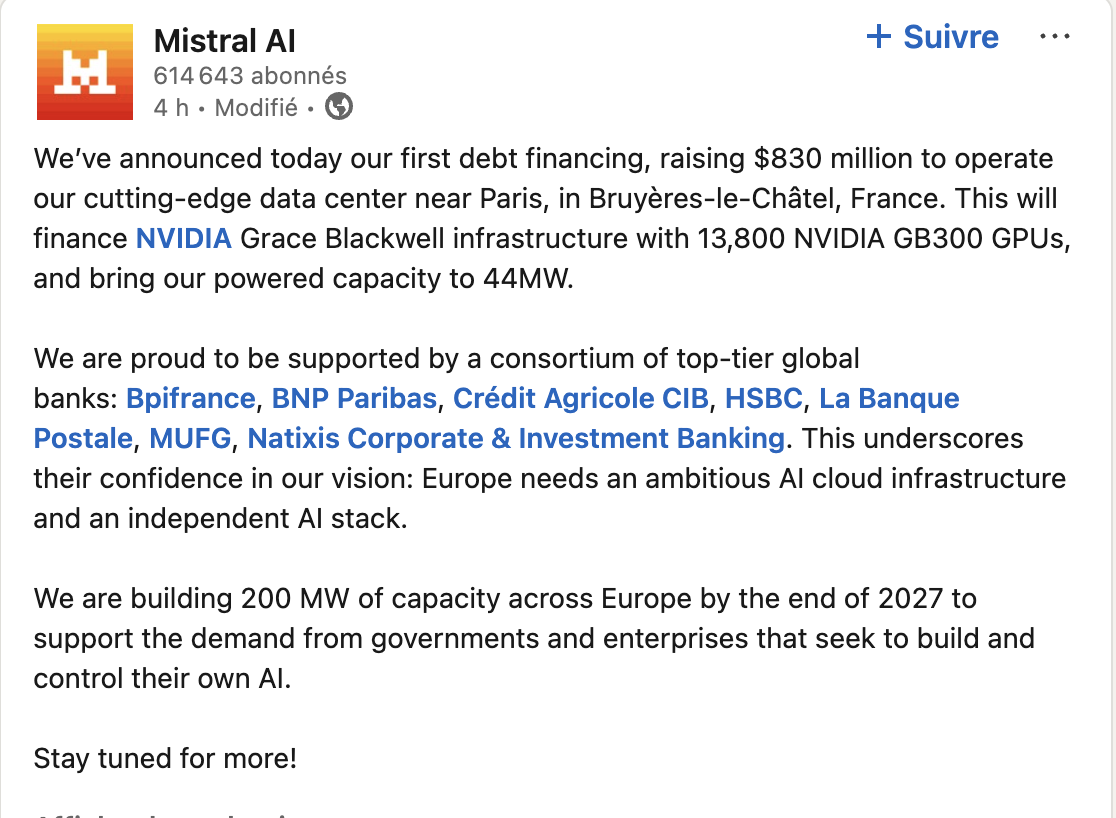The width and height of the screenshot is (1116, 818).
Task: Open the three-dots post options menu
Action: pyautogui.click(x=1055, y=37)
